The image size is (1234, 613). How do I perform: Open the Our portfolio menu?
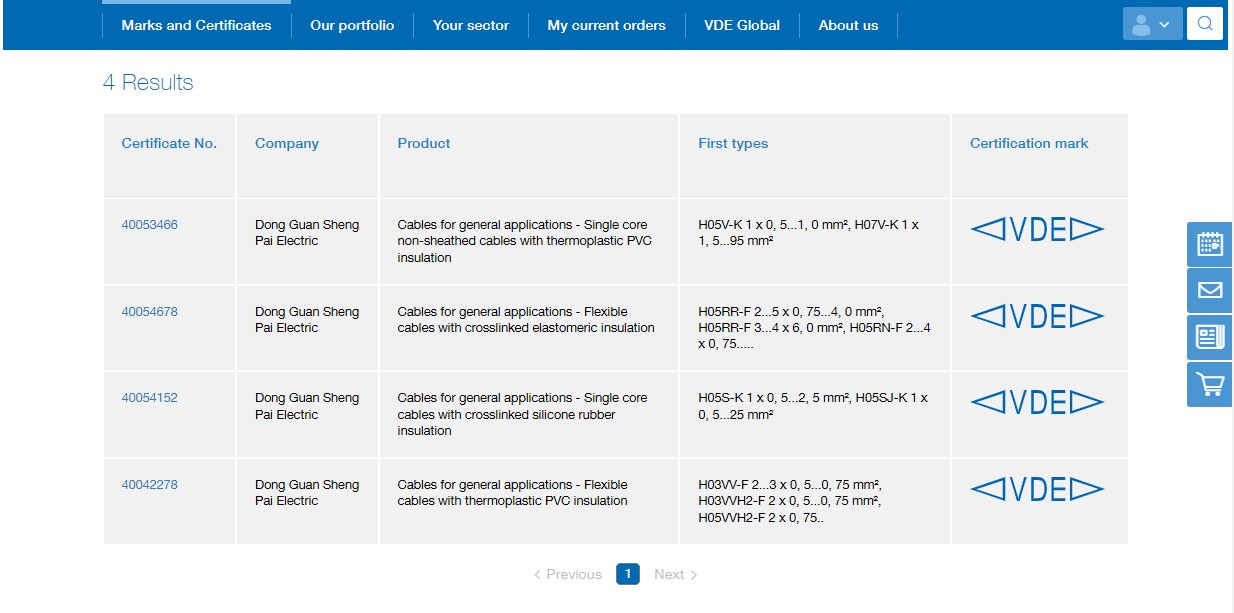click(x=352, y=25)
